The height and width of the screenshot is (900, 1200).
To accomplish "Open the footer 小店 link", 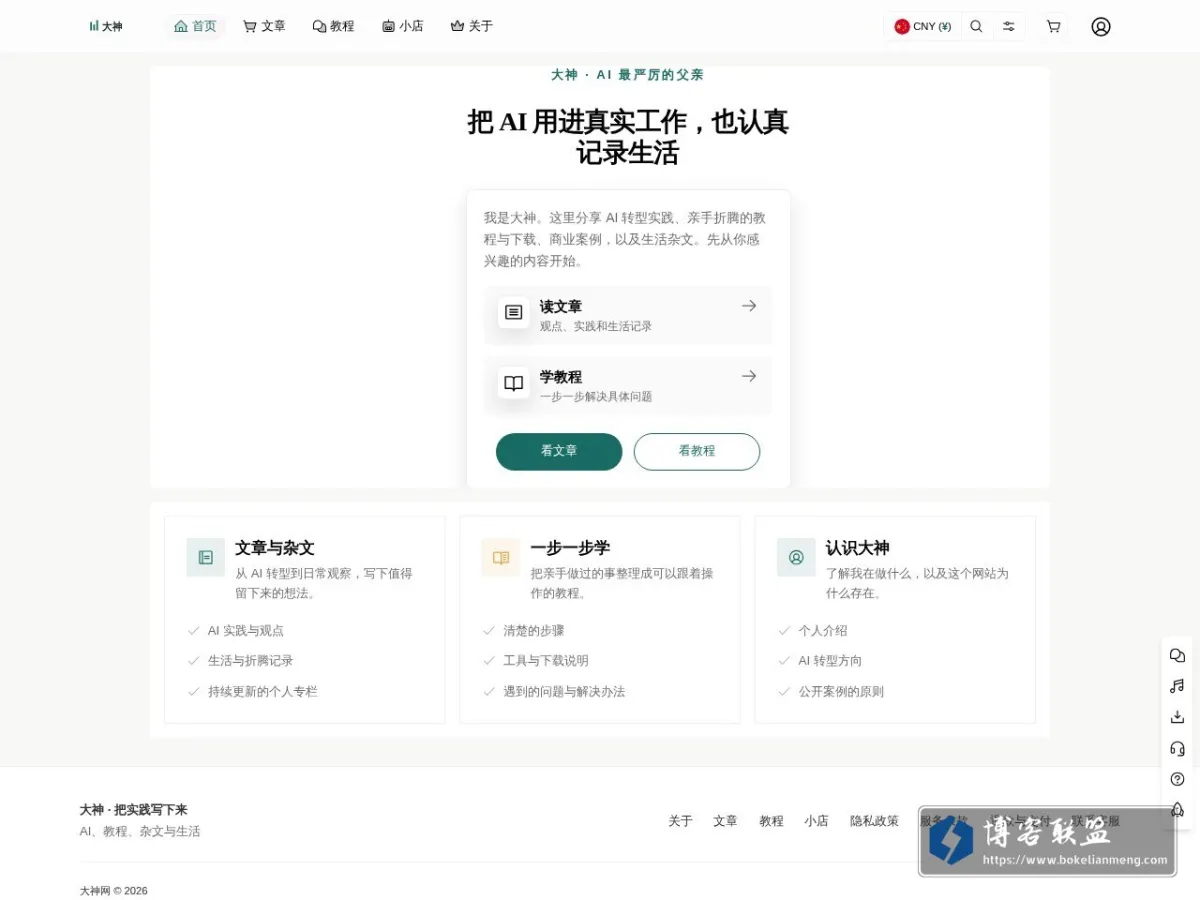I will pyautogui.click(x=816, y=821).
